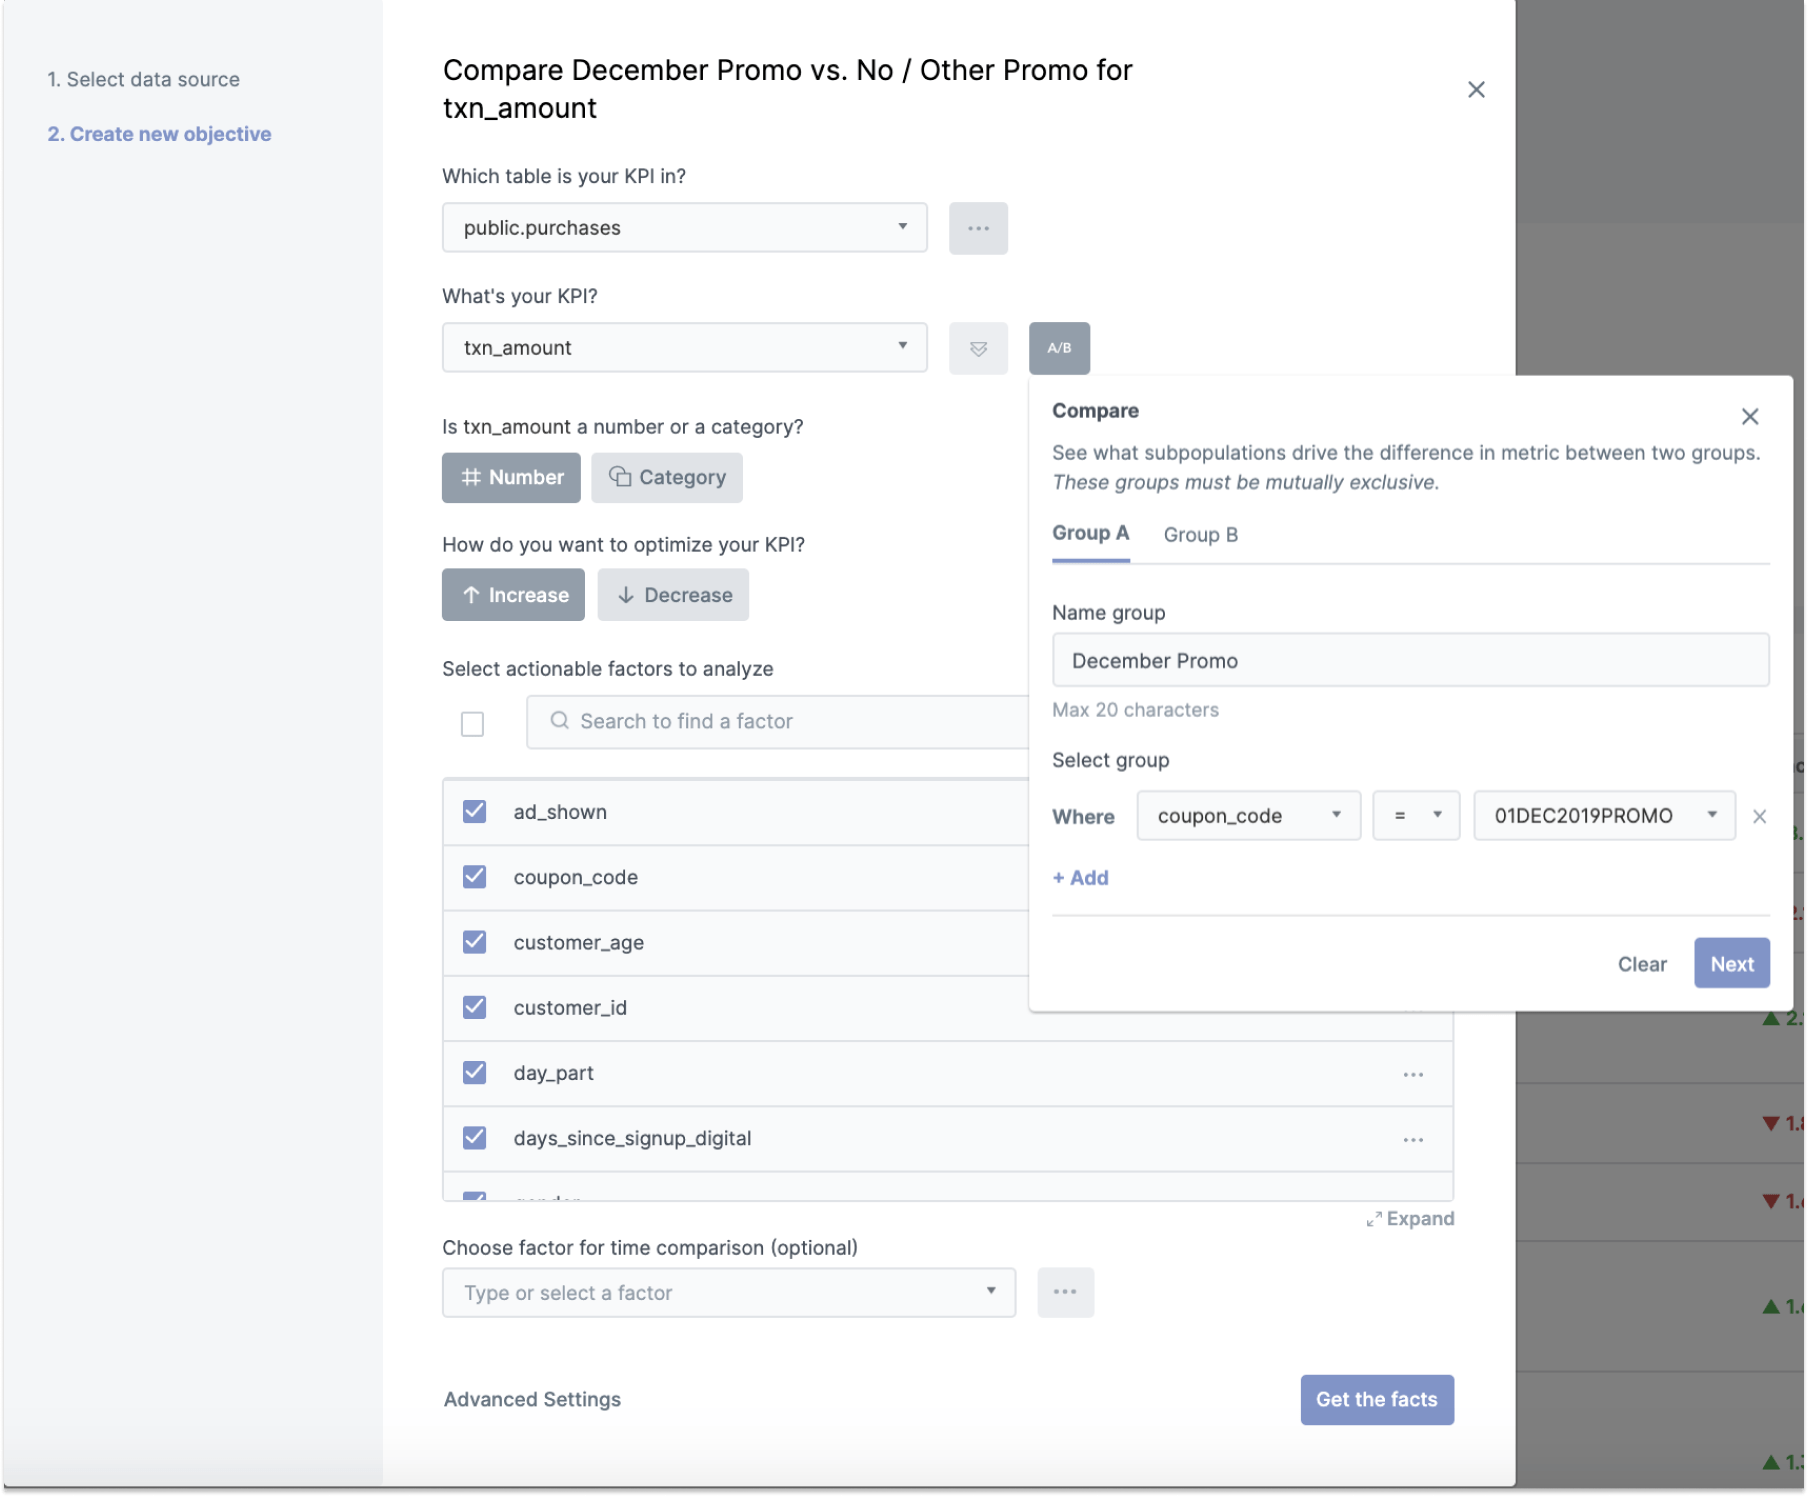Click Next in the Compare panel
Viewport: 1808px width, 1497px height.
[1731, 964]
